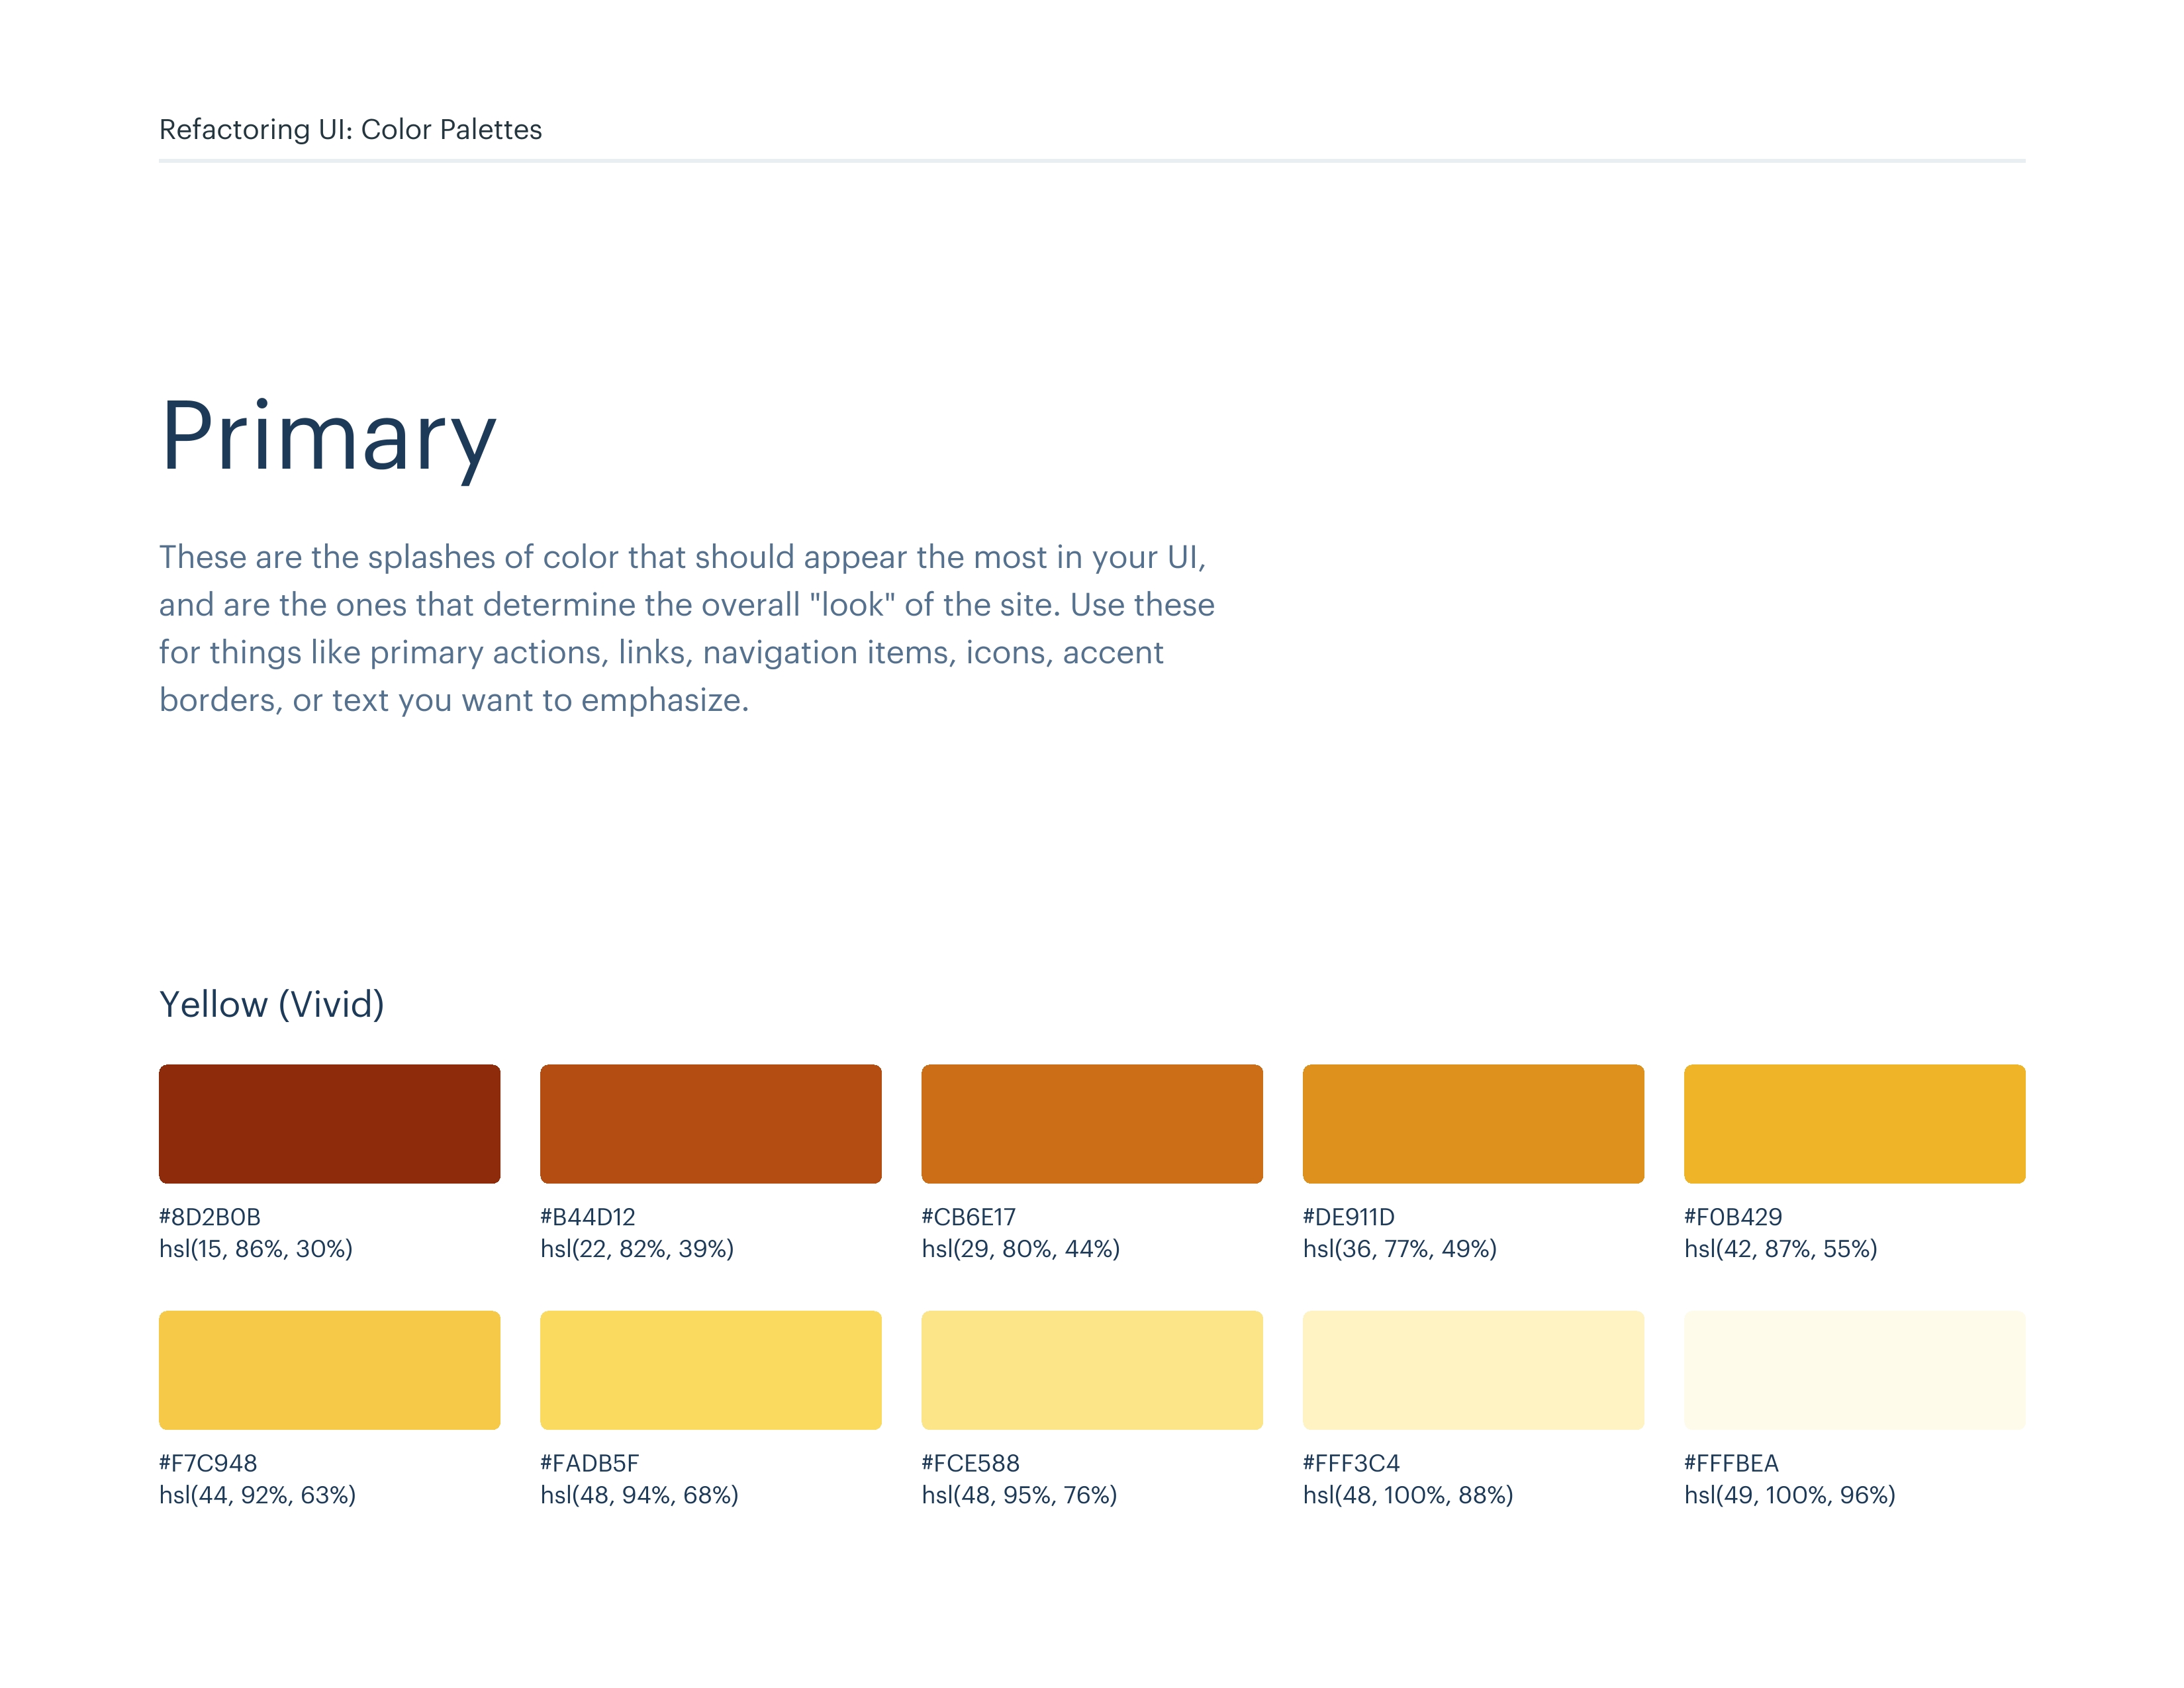
Task: Pick the #CB6E17 orange swatch
Action: (1091, 1123)
